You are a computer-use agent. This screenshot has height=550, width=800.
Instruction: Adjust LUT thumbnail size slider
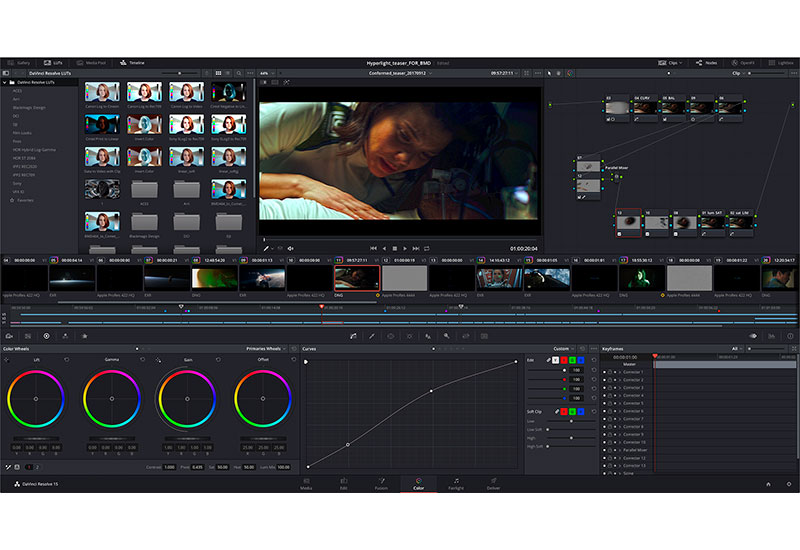click(x=179, y=73)
